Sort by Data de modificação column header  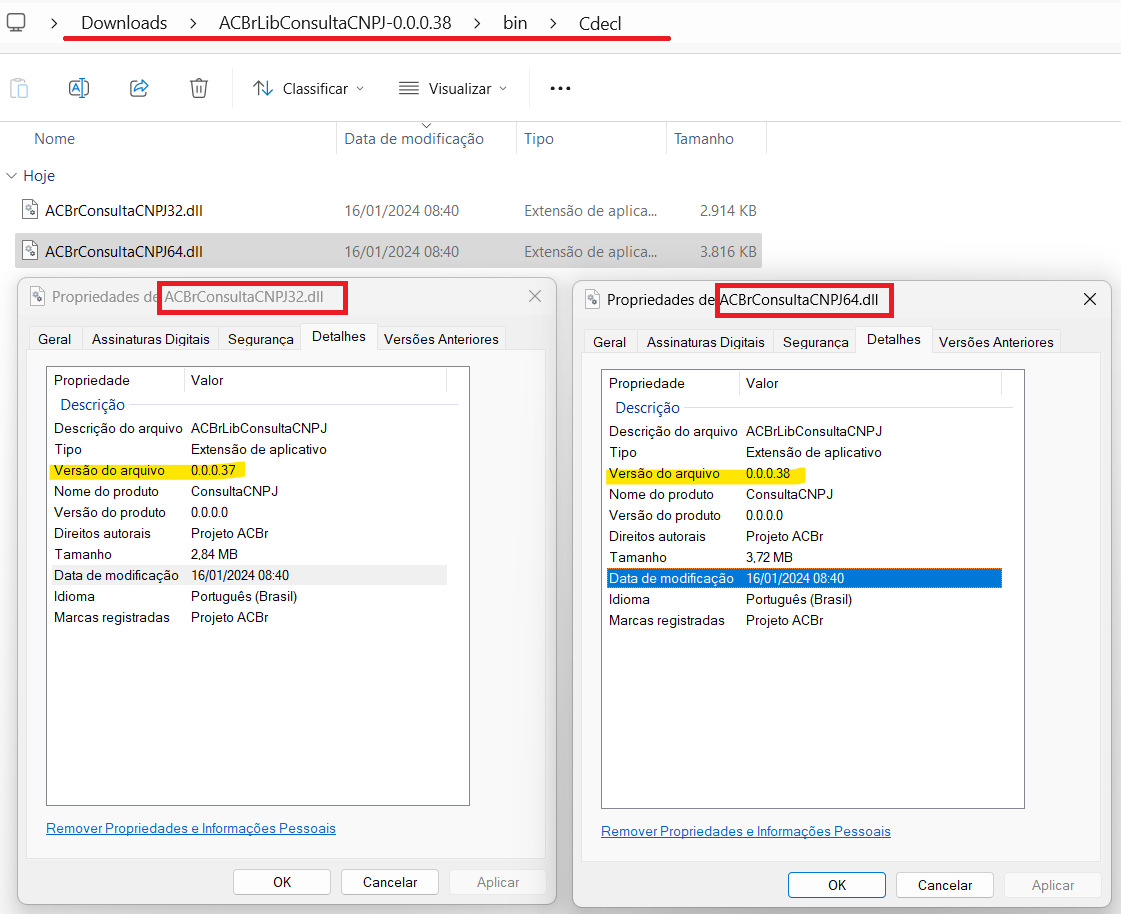tap(414, 139)
